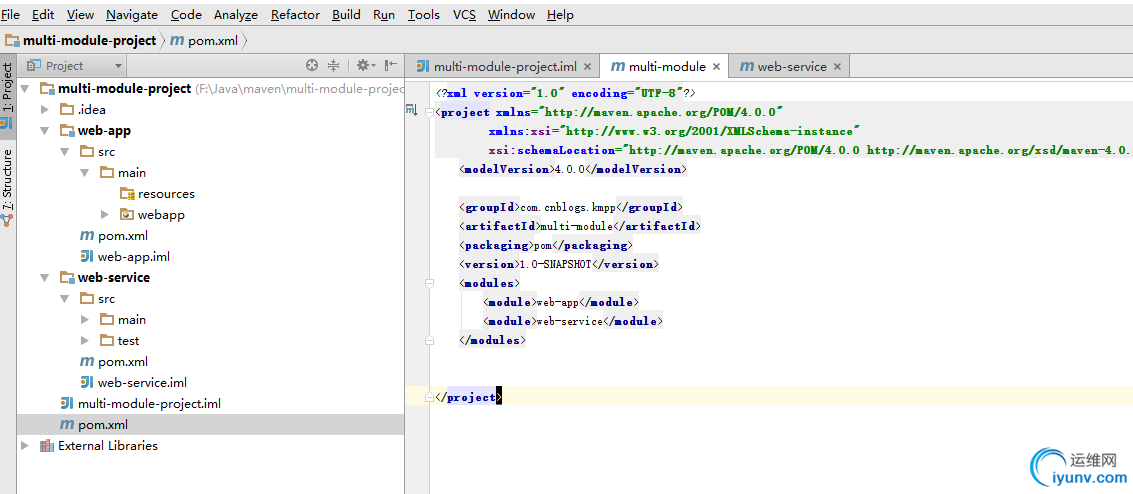This screenshot has width=1133, height=494.
Task: Open the Help menu
Action: click(x=560, y=14)
